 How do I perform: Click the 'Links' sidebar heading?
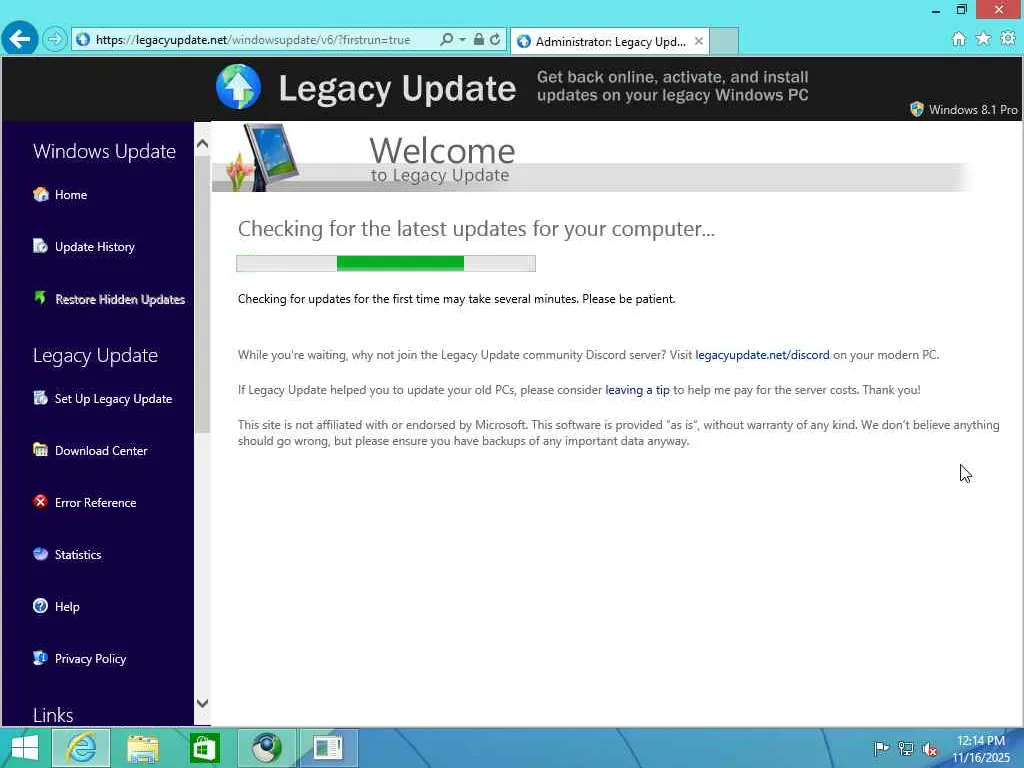(x=53, y=715)
